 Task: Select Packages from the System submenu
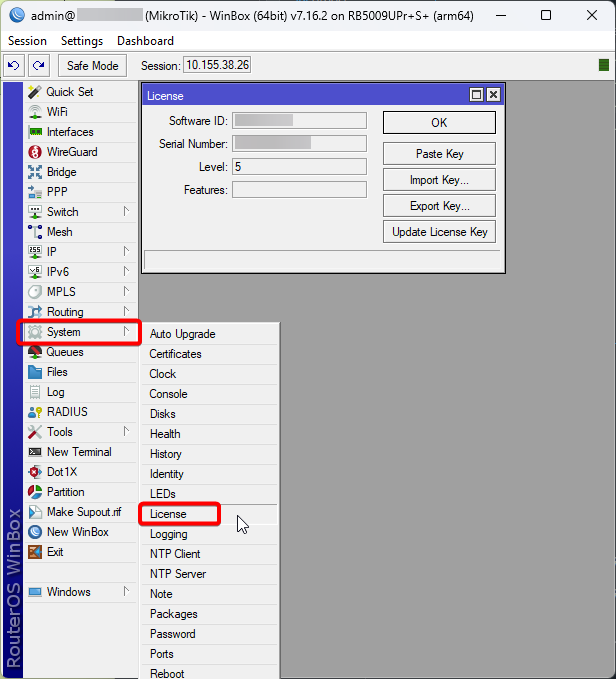point(173,614)
